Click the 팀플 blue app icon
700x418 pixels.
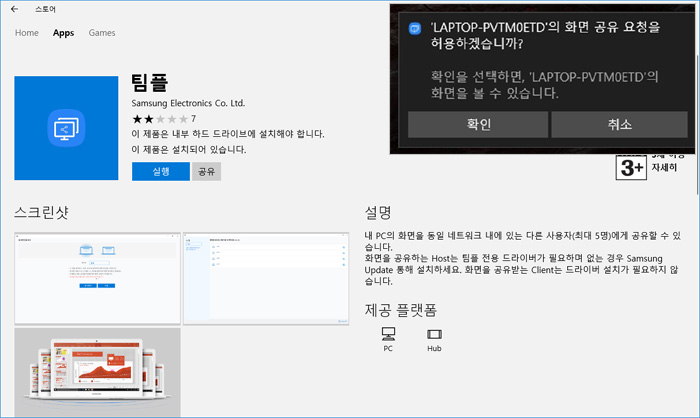66,128
